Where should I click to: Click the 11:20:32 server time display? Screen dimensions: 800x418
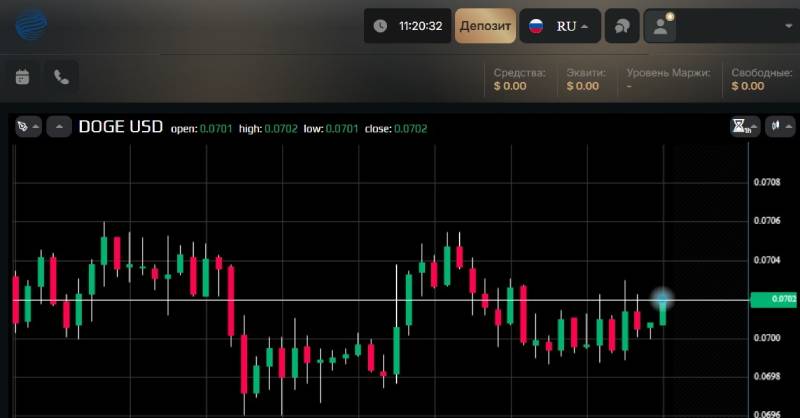pos(420,26)
